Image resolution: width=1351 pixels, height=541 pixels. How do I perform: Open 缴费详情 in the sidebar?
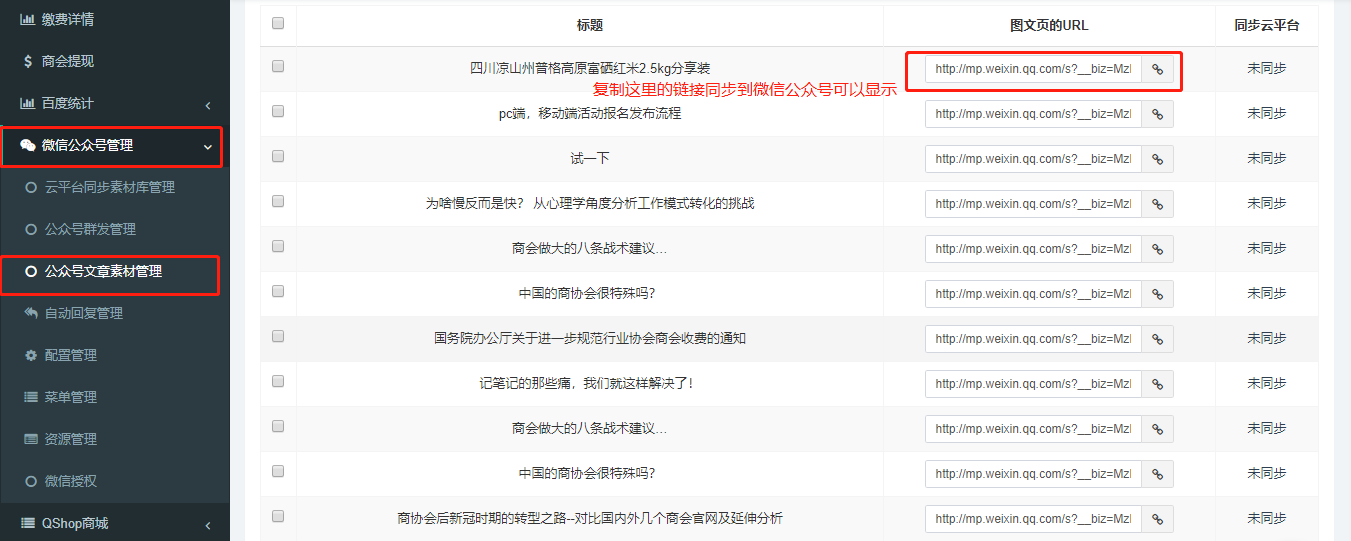click(x=67, y=20)
